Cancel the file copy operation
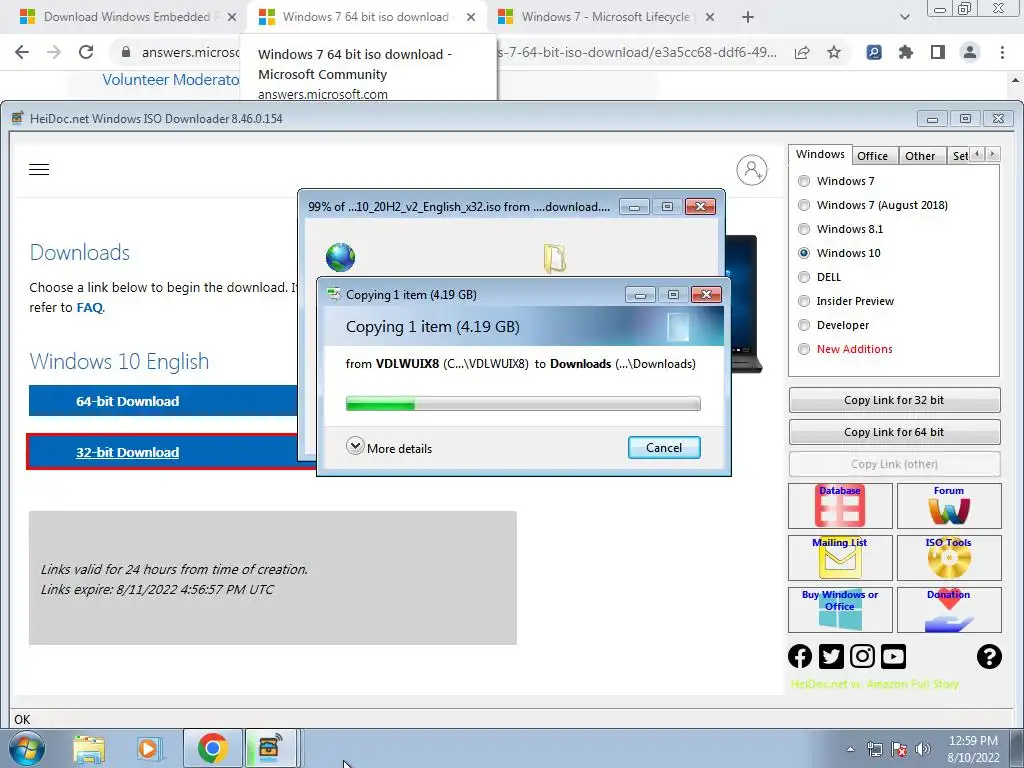The width and height of the screenshot is (1024, 768). click(664, 448)
